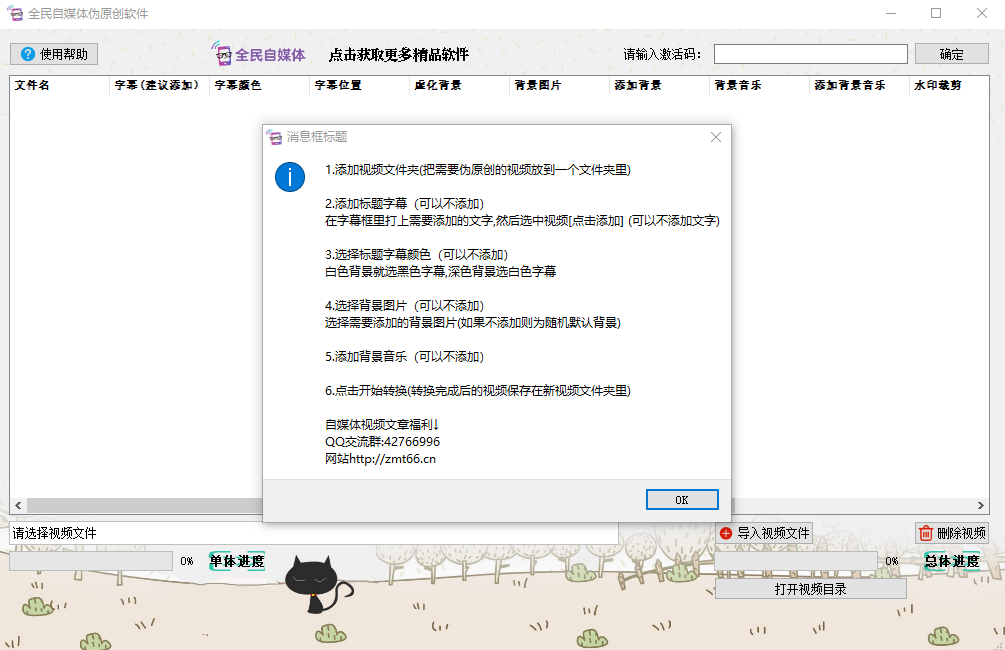Click the right arrow of the horizontal scrollbar
Viewport: 1005px width, 650px height.
pyautogui.click(x=982, y=505)
